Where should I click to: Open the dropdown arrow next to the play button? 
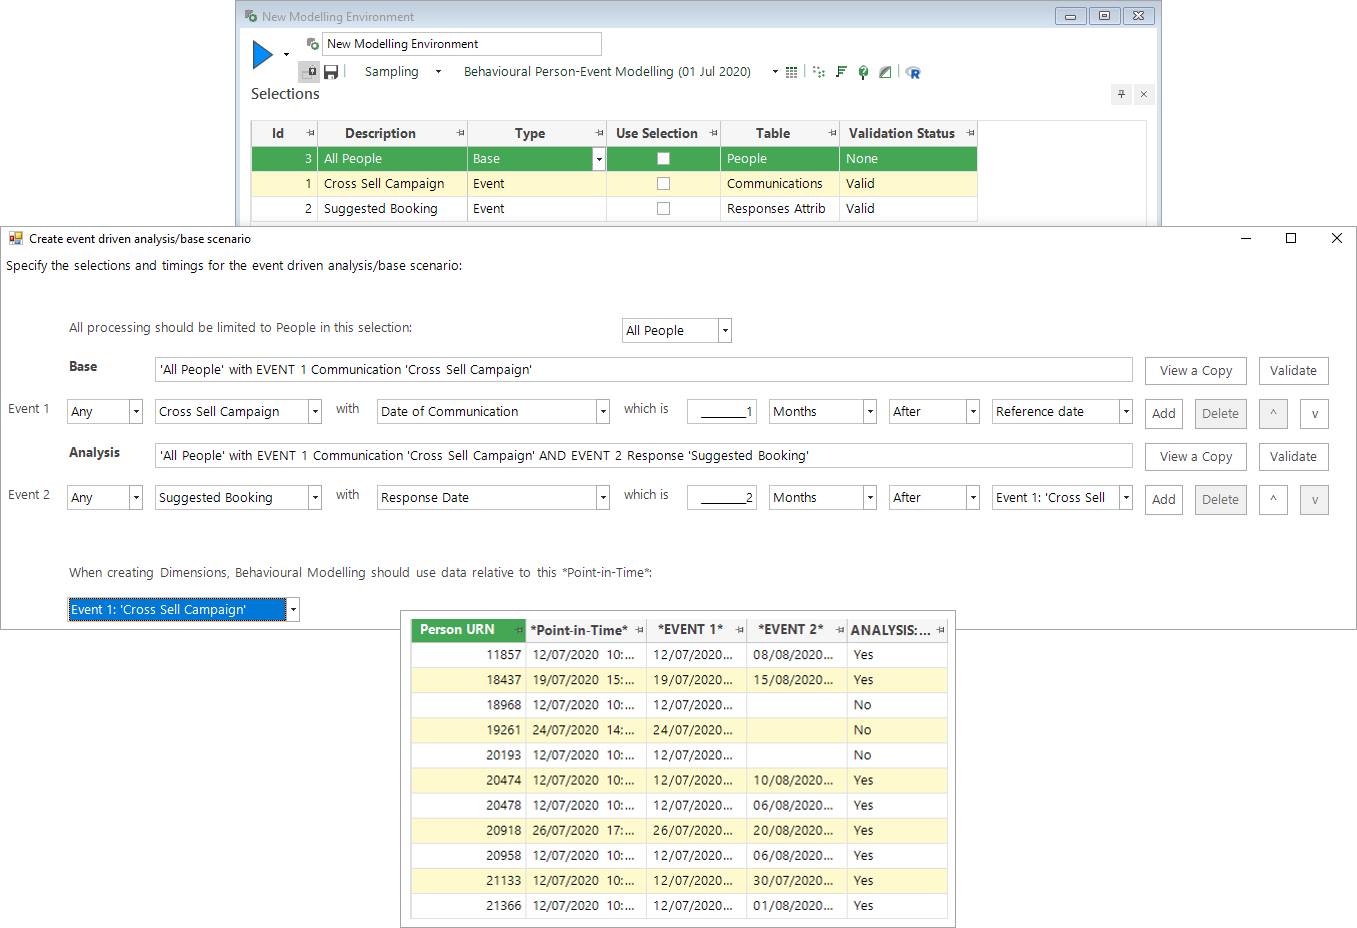[286, 55]
